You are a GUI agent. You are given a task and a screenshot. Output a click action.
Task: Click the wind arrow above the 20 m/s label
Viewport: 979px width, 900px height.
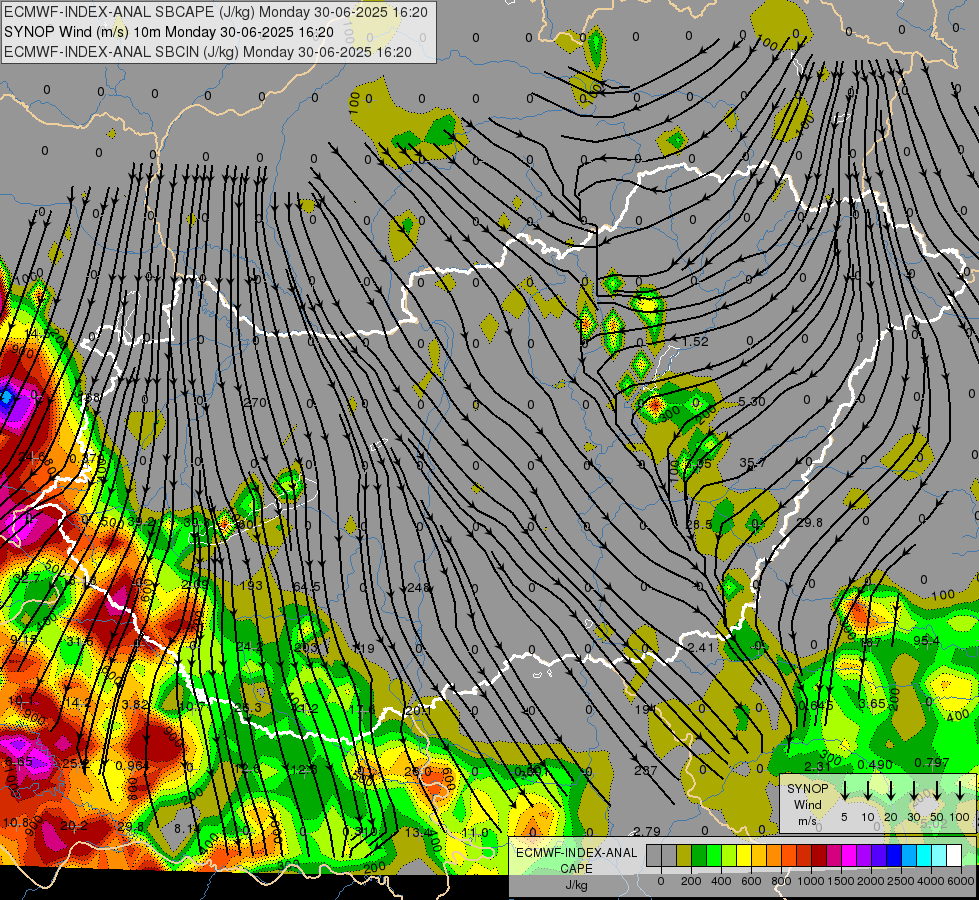point(891,789)
